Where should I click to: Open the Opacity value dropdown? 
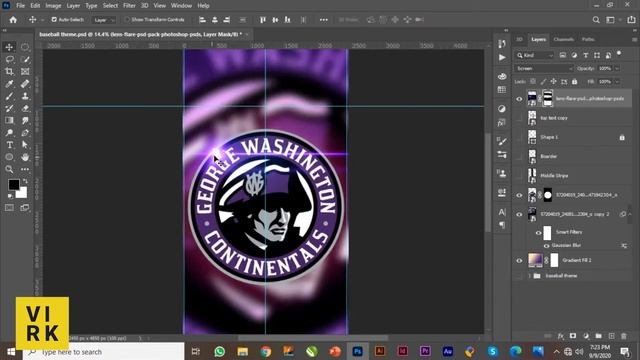[617, 69]
